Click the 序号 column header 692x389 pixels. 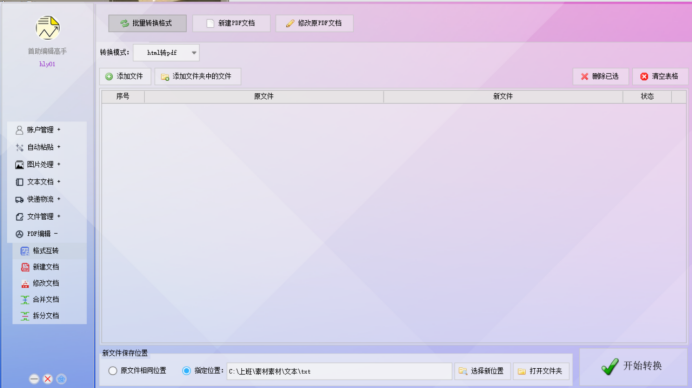click(x=123, y=97)
